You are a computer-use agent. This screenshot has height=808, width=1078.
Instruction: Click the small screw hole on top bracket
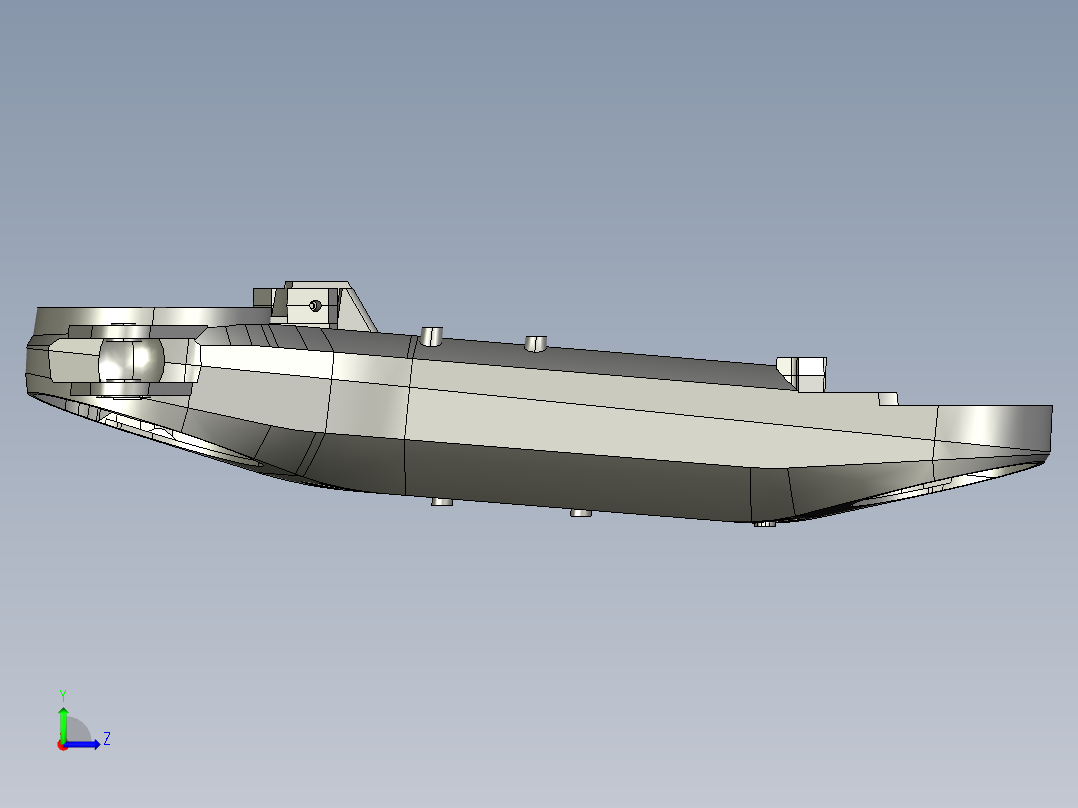(x=315, y=306)
